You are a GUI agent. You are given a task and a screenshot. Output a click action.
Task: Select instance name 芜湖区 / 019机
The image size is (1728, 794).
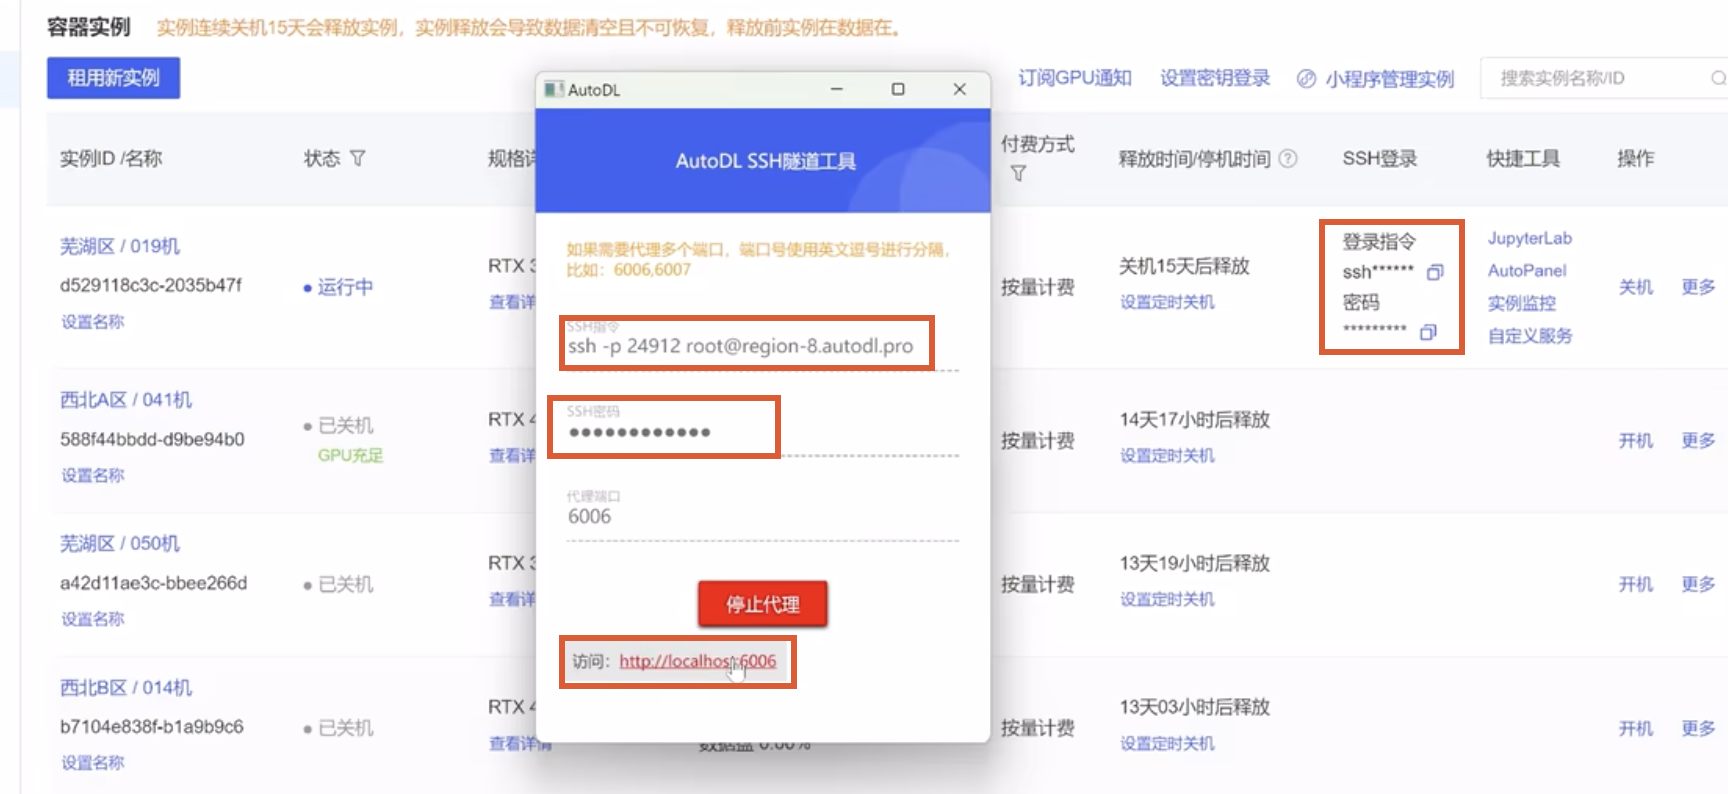[x=120, y=246]
